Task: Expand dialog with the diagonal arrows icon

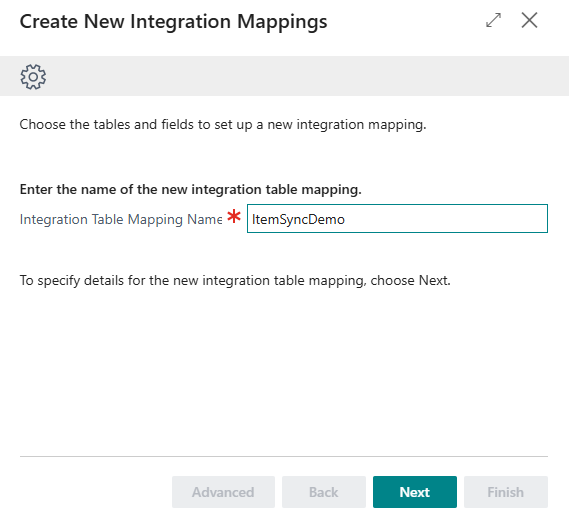Action: [x=493, y=20]
